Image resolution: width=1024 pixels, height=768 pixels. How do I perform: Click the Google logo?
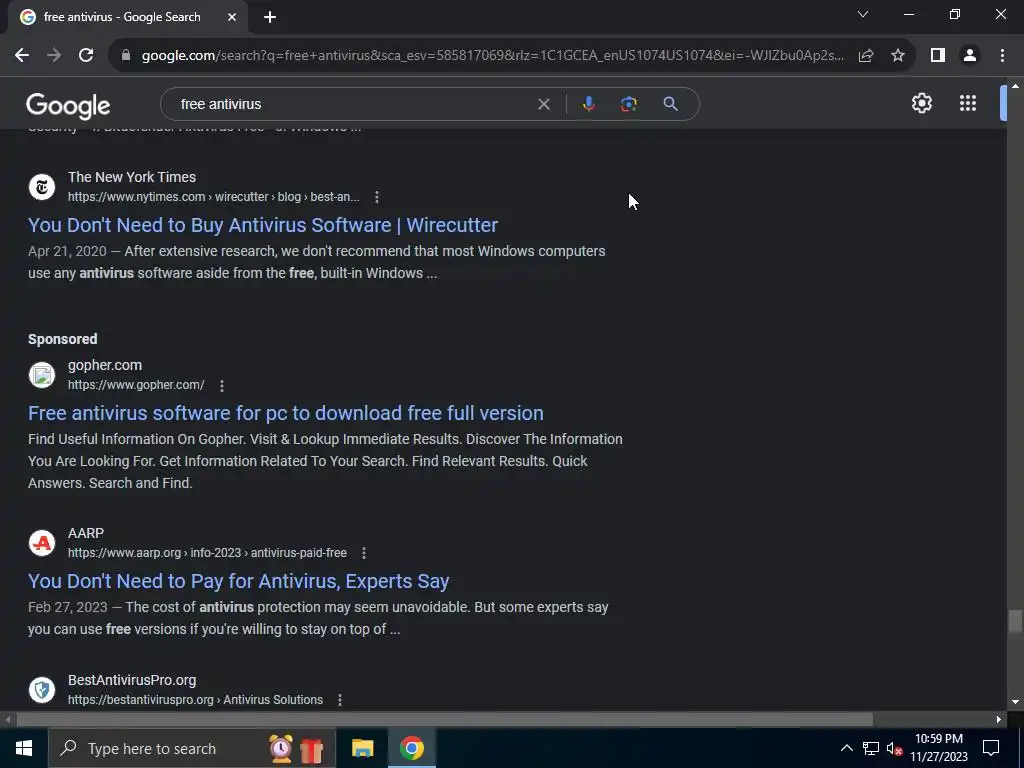click(68, 106)
